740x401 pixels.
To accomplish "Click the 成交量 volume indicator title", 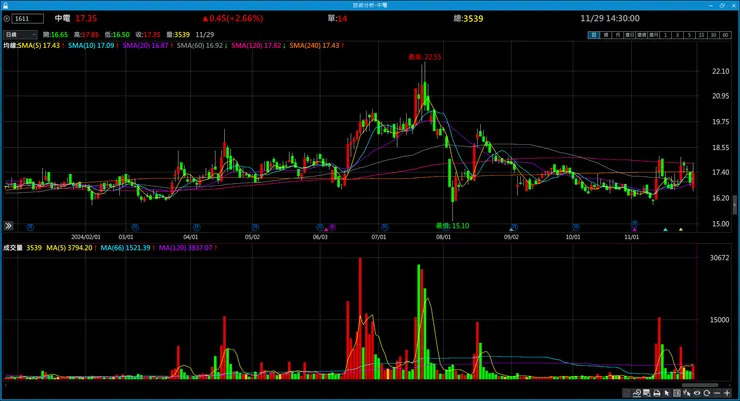I will tap(13, 248).
